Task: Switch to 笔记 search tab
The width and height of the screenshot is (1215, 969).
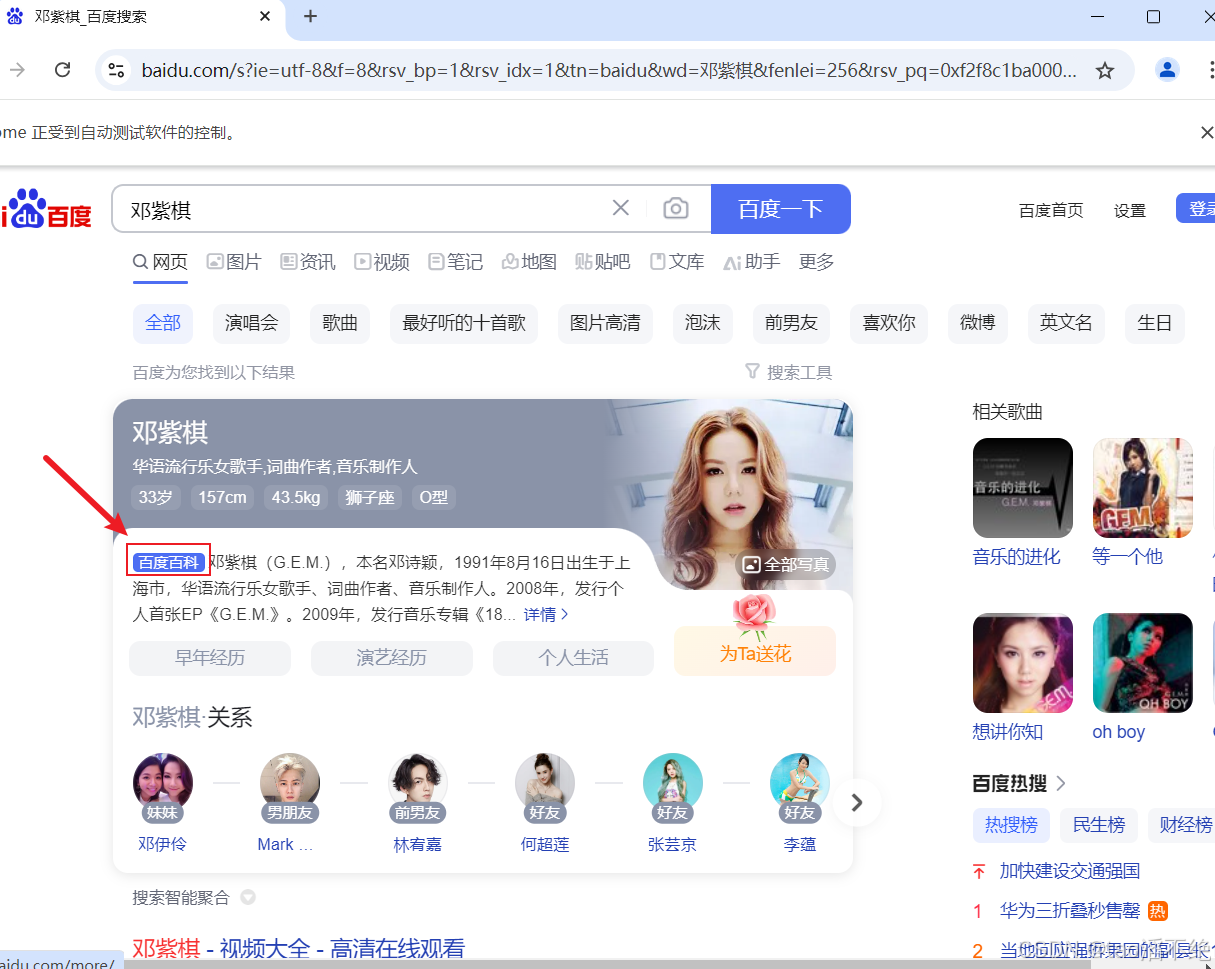Action: tap(456, 262)
